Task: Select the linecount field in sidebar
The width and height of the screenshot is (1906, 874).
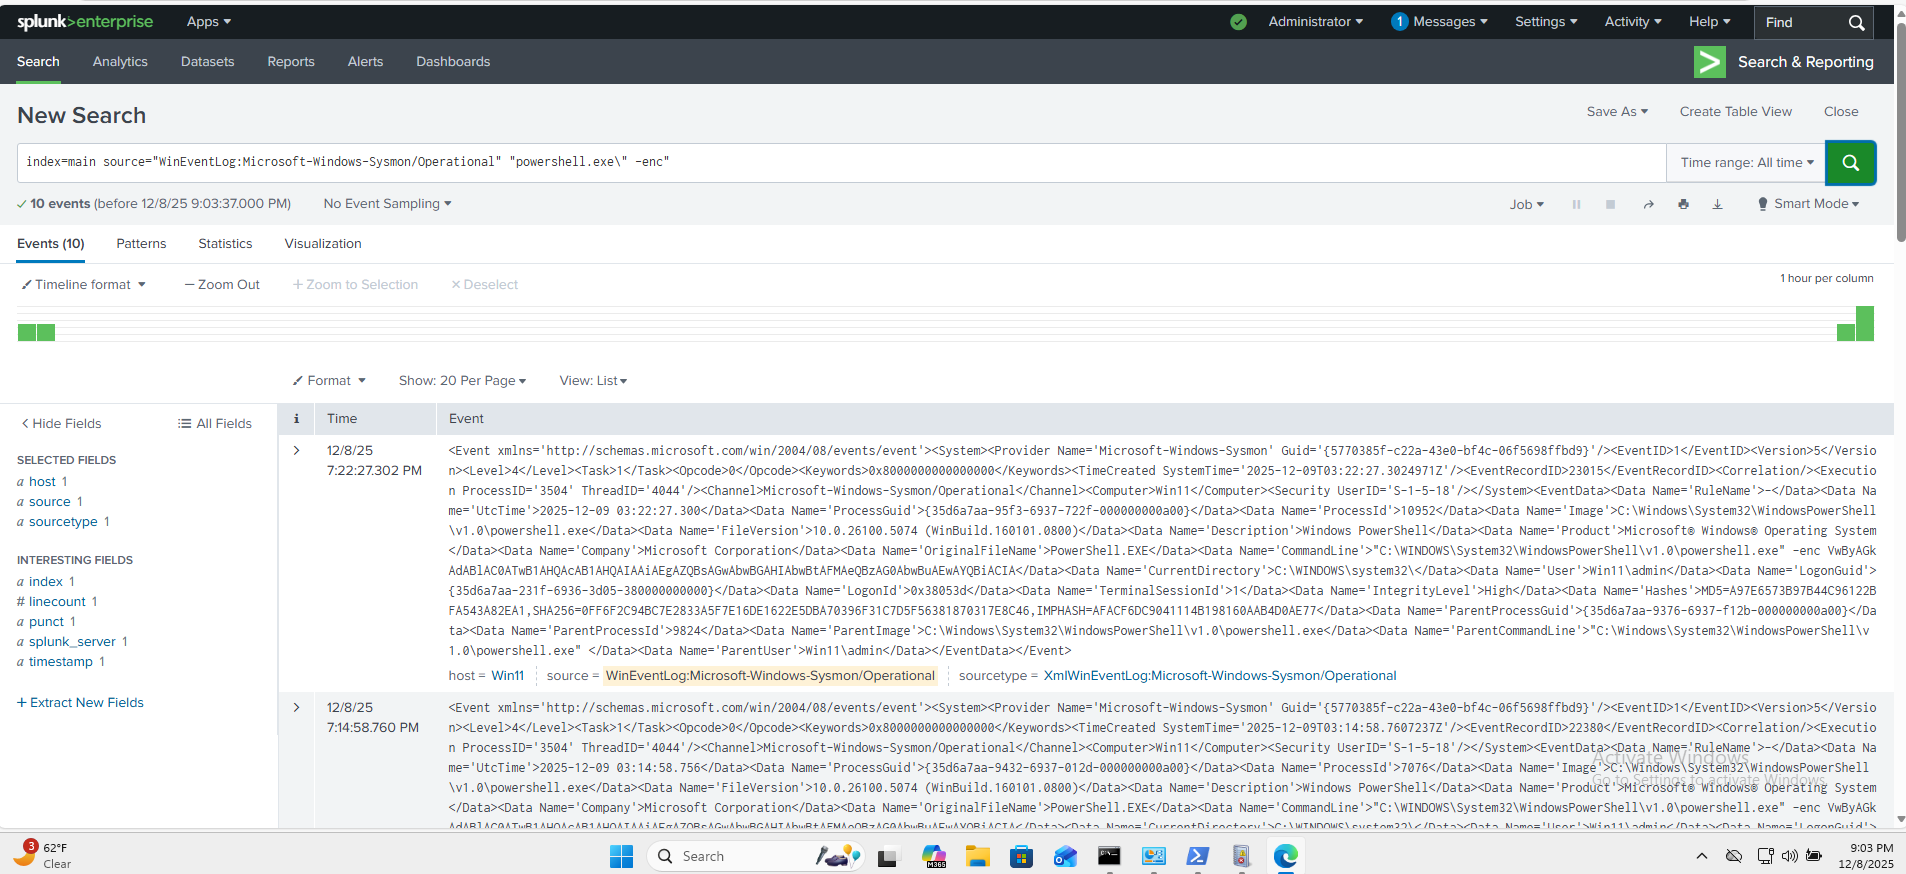Action: point(57,602)
